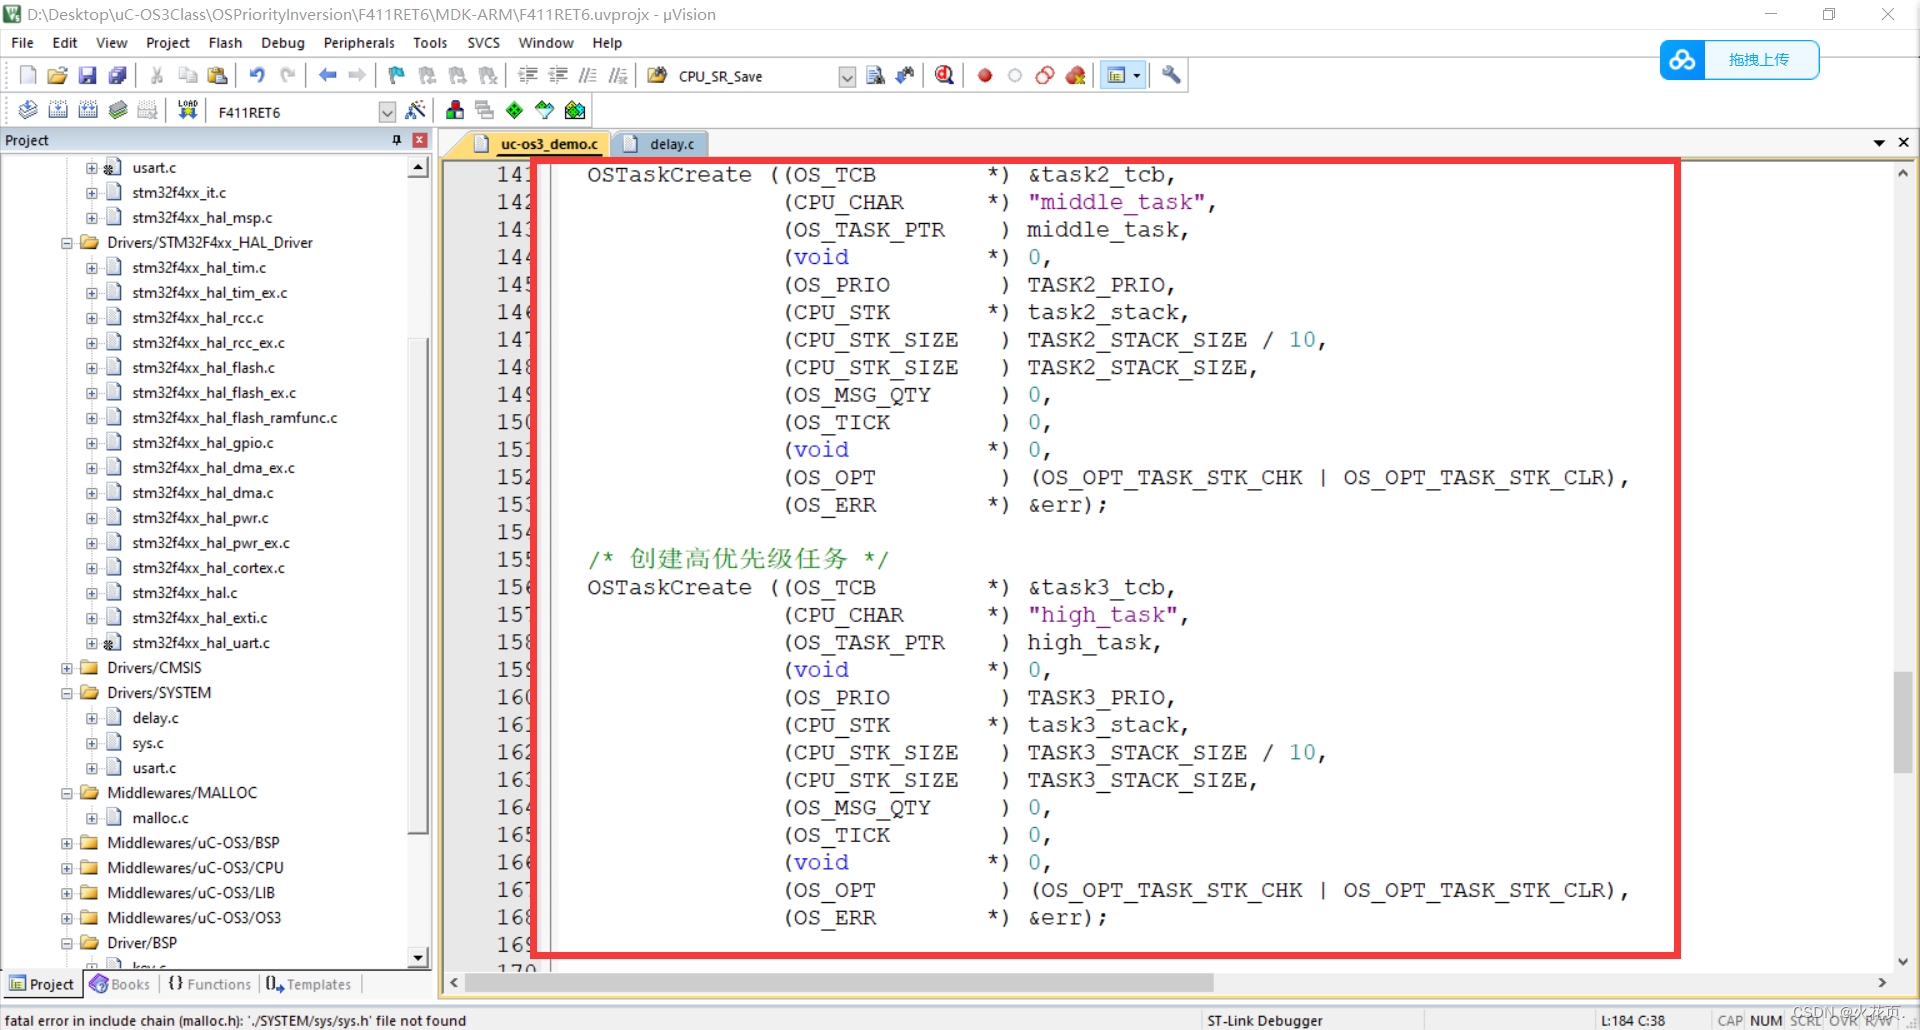Switch to the Templates panel tab
Screen dimensions: 1920x1030
pyautogui.click(x=309, y=984)
